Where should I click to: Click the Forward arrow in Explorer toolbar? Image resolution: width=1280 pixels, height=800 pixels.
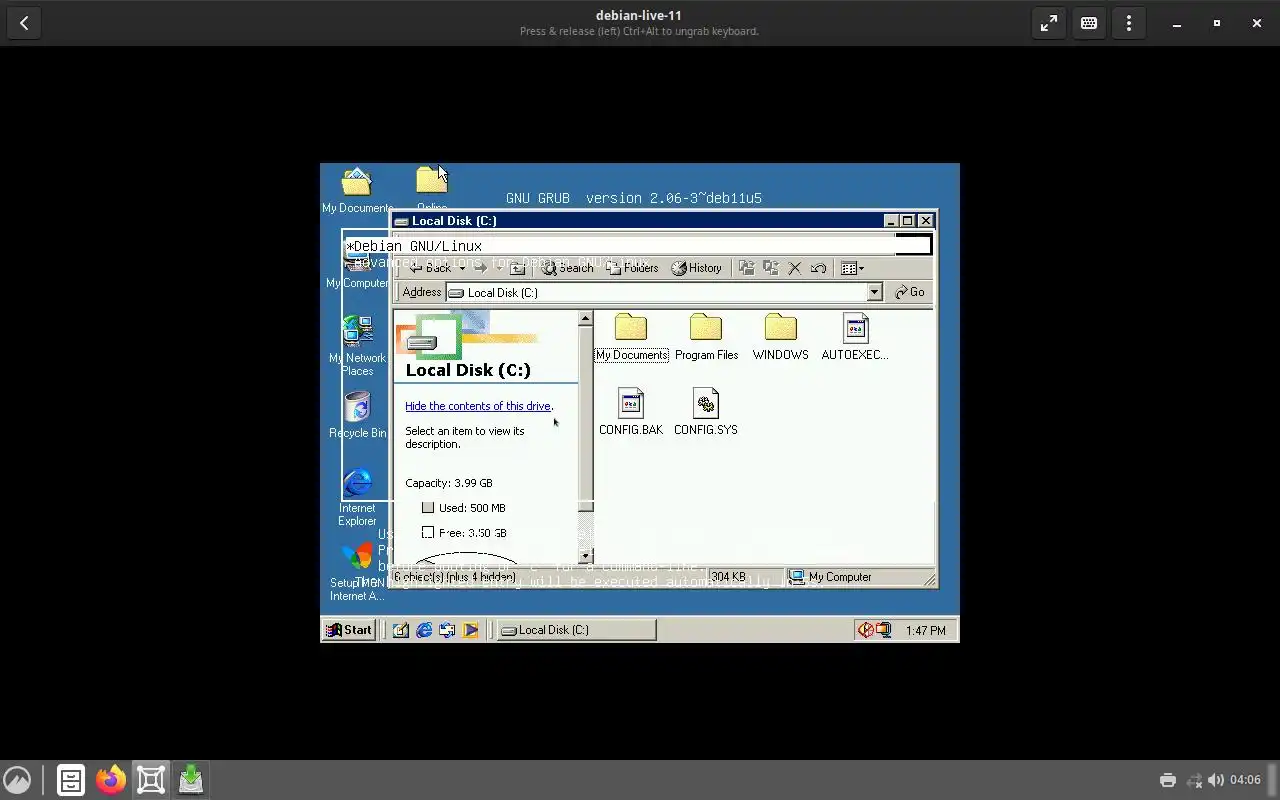point(481,268)
